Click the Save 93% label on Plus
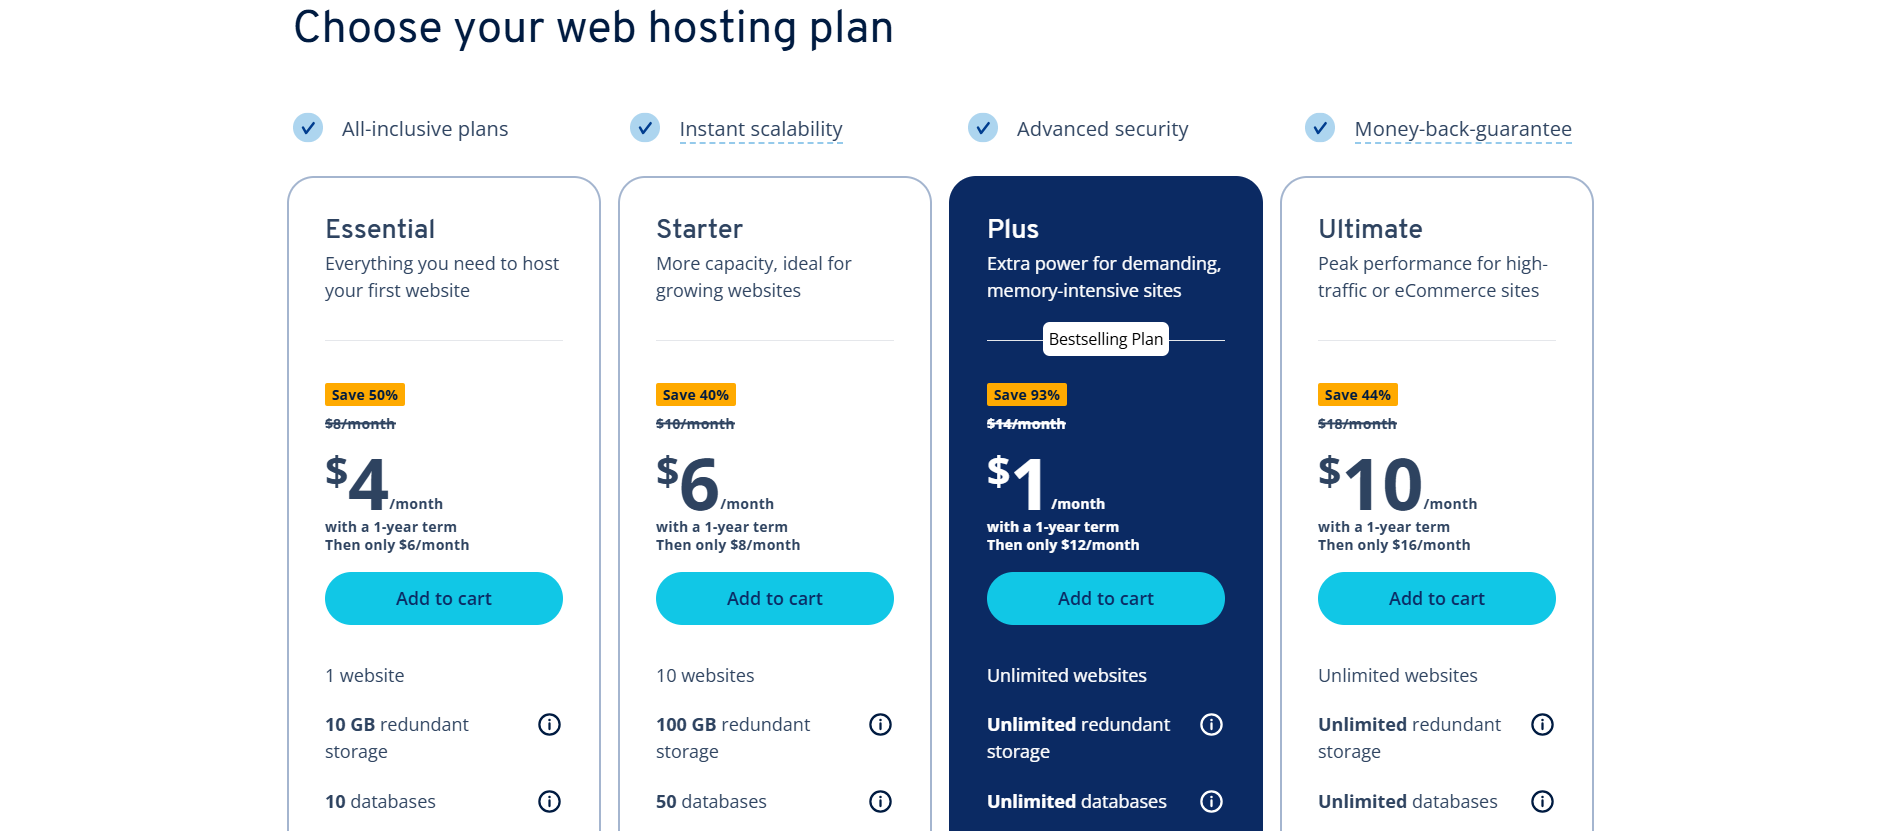The width and height of the screenshot is (1886, 831). (1026, 395)
